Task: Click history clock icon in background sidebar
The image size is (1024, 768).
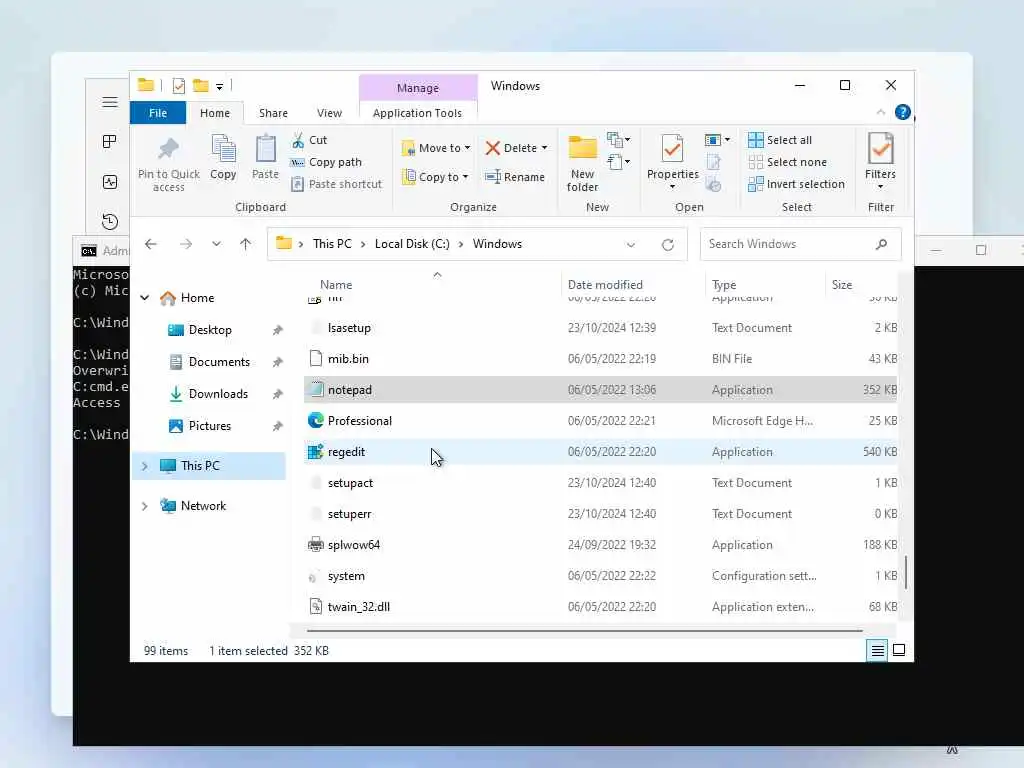Action: (110, 221)
